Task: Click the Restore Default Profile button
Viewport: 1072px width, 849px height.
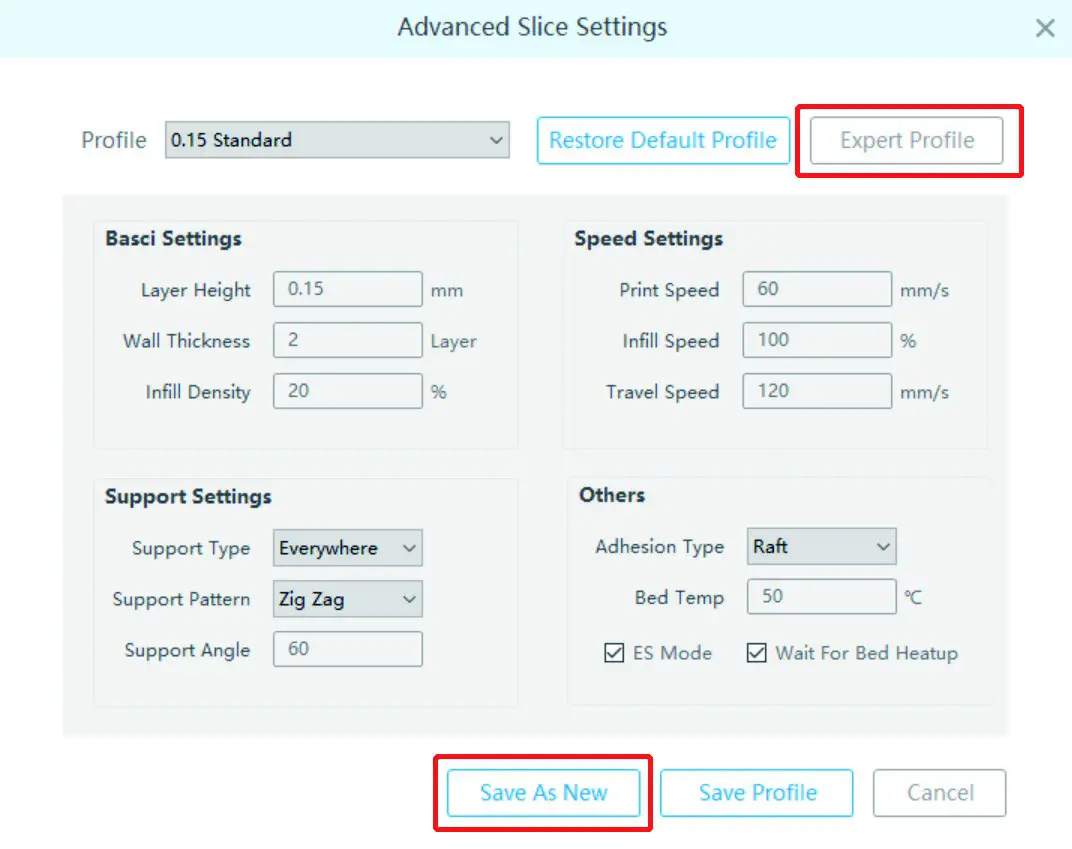Action: (662, 140)
